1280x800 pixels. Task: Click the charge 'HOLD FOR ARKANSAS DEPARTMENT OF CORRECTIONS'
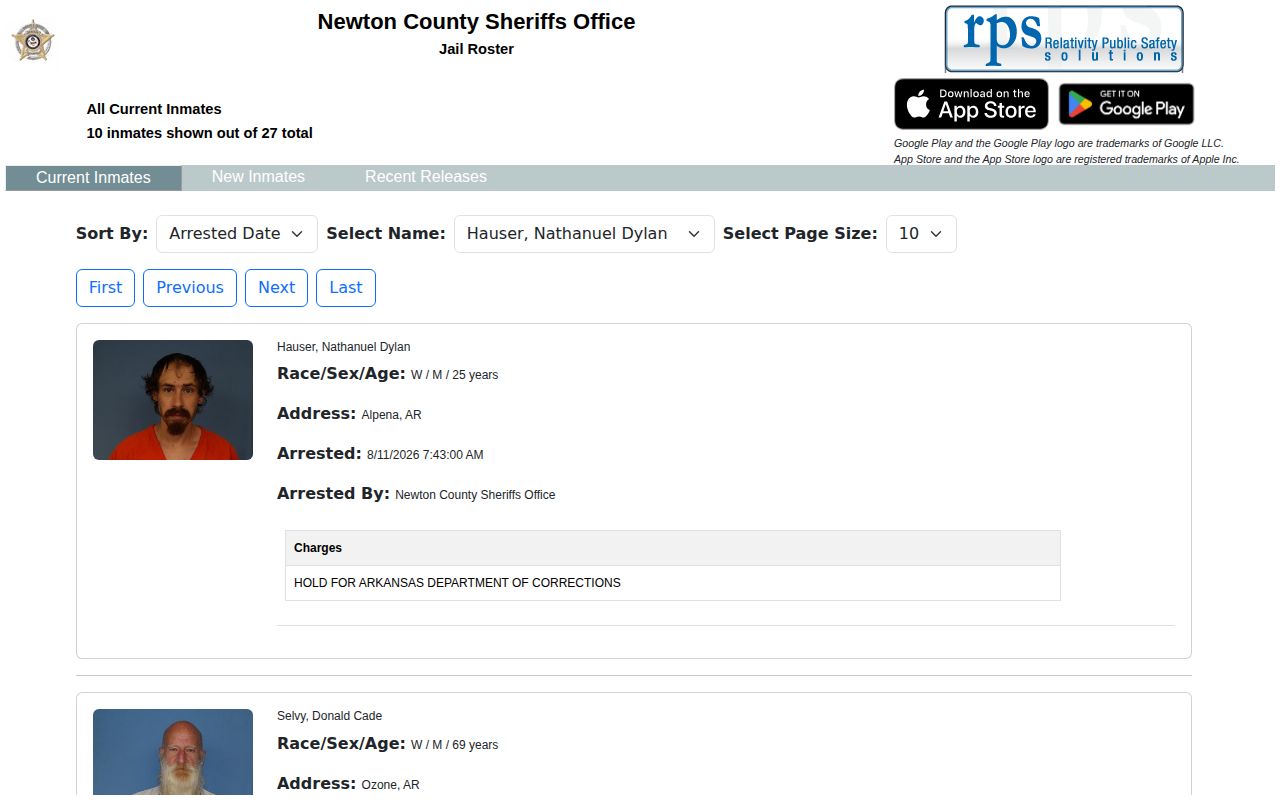click(x=457, y=583)
